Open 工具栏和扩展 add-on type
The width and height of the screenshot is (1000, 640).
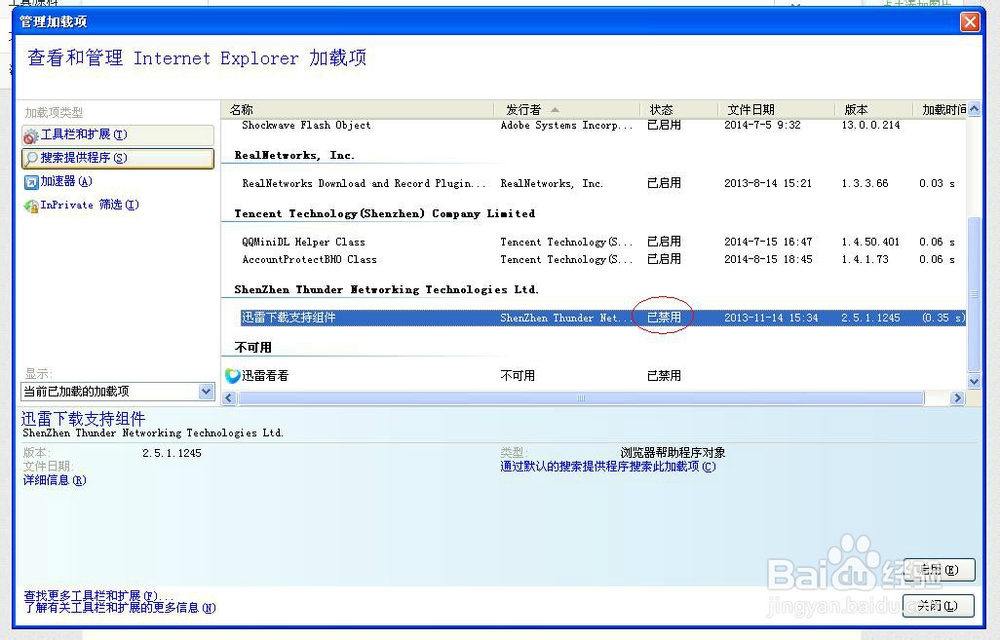pyautogui.click(x=118, y=135)
